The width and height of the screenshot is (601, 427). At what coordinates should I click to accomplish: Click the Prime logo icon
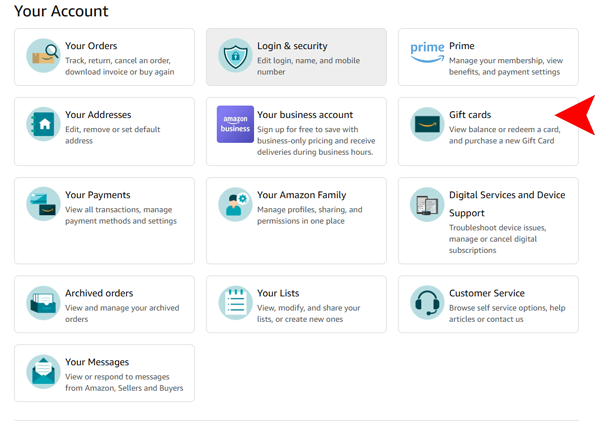(x=427, y=52)
